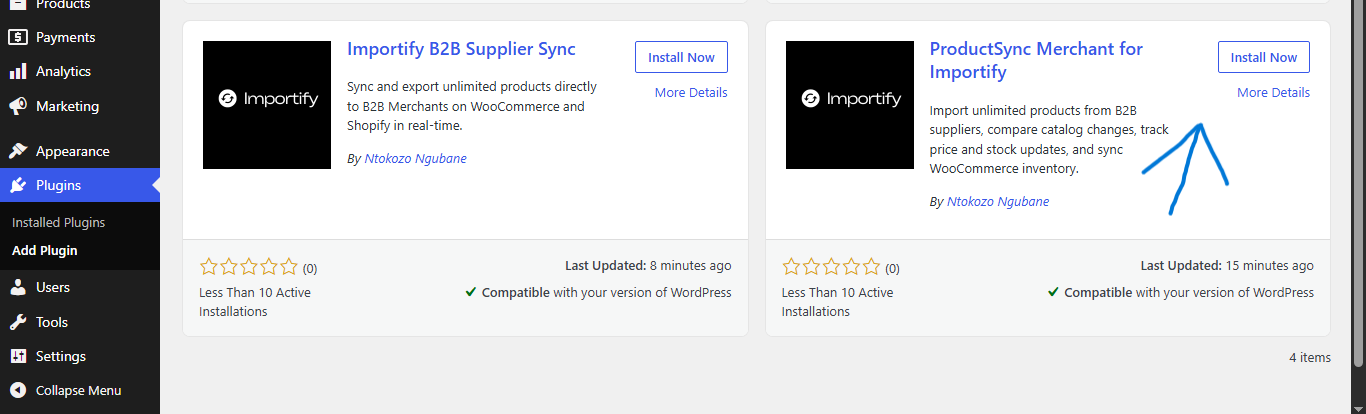Click 'Less Than 10 Active Installations' for ProductSync Merchant
Screen dimensions: 1366x414
click(838, 302)
